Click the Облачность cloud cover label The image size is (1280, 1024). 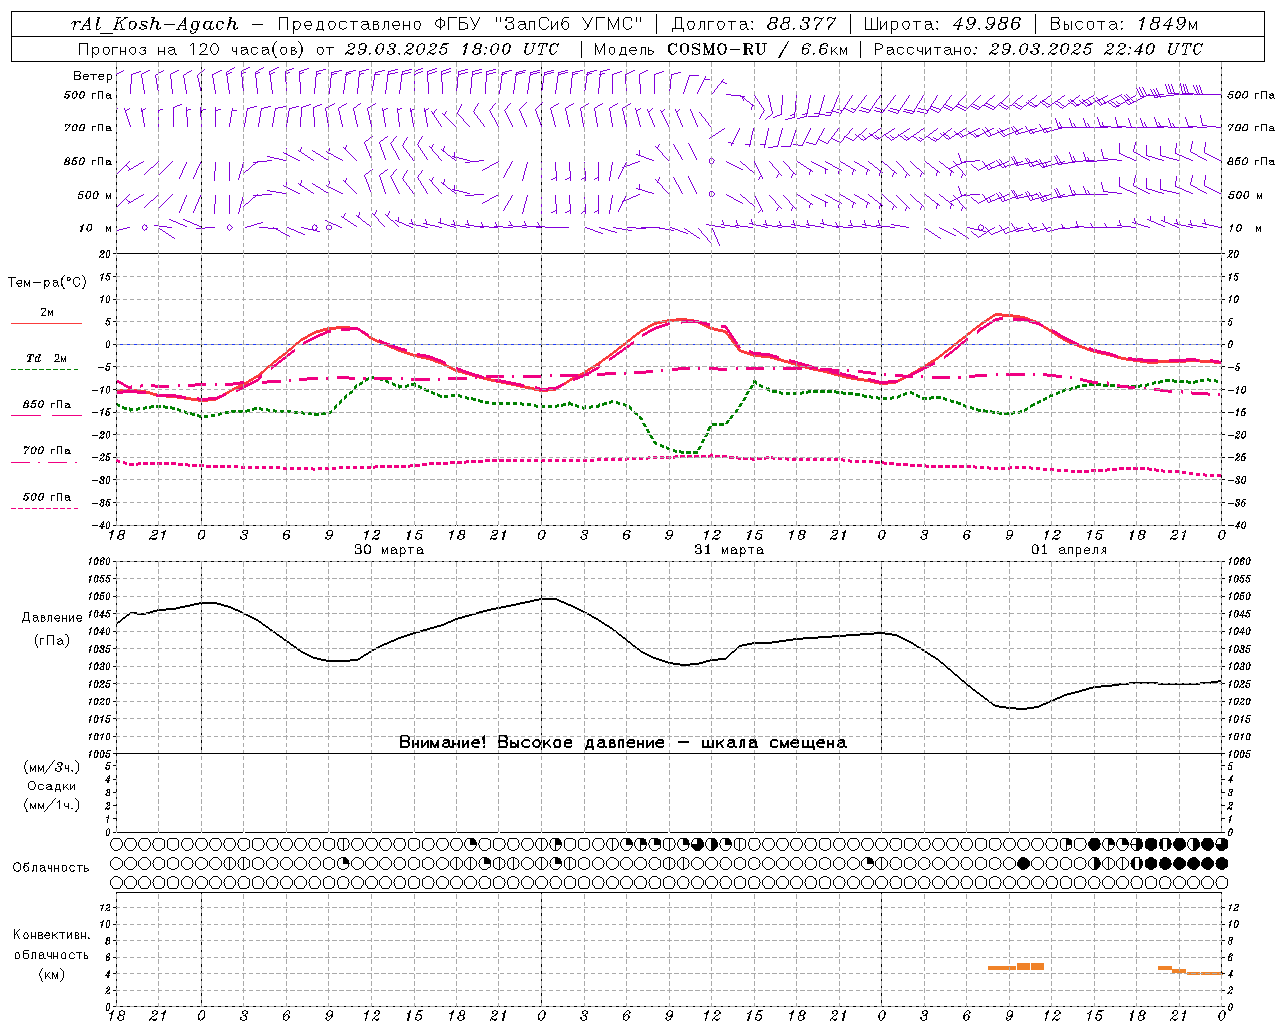tap(51, 867)
